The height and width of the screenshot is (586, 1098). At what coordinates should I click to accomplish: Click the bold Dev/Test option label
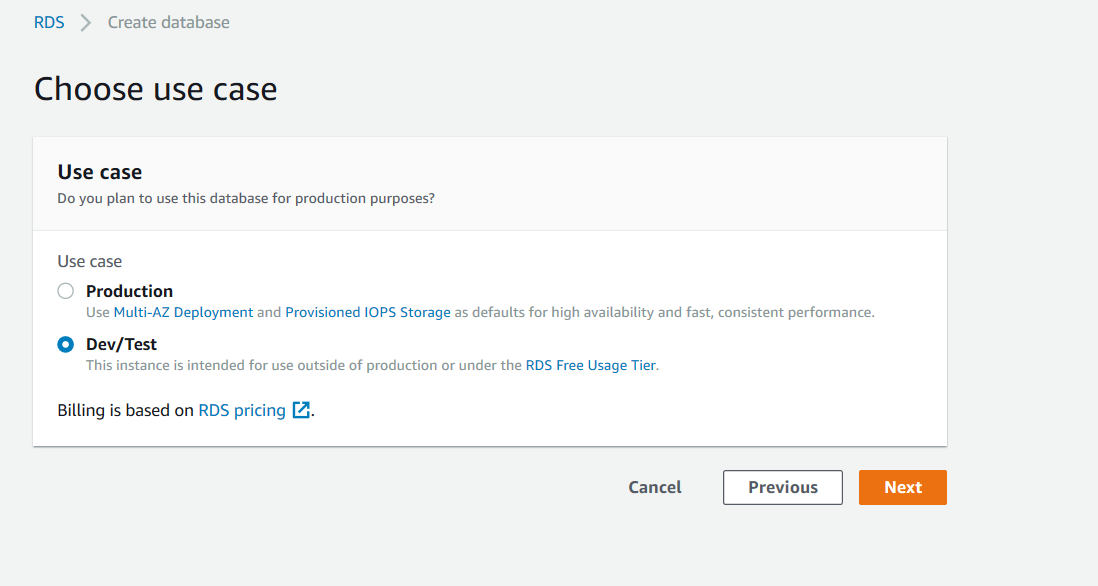click(121, 344)
